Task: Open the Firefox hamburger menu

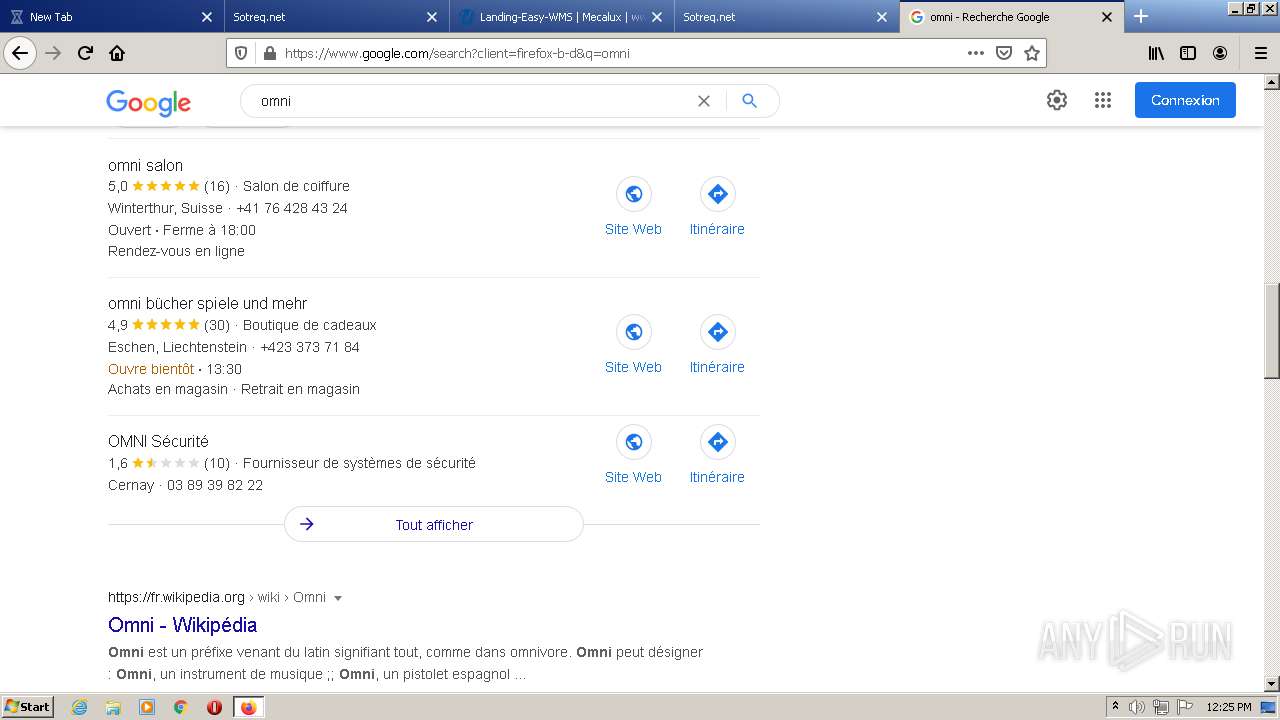Action: 1260,53
